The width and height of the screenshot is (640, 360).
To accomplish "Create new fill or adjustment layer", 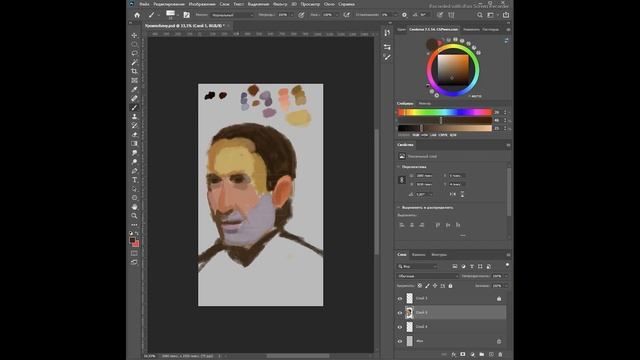I will click(x=472, y=354).
